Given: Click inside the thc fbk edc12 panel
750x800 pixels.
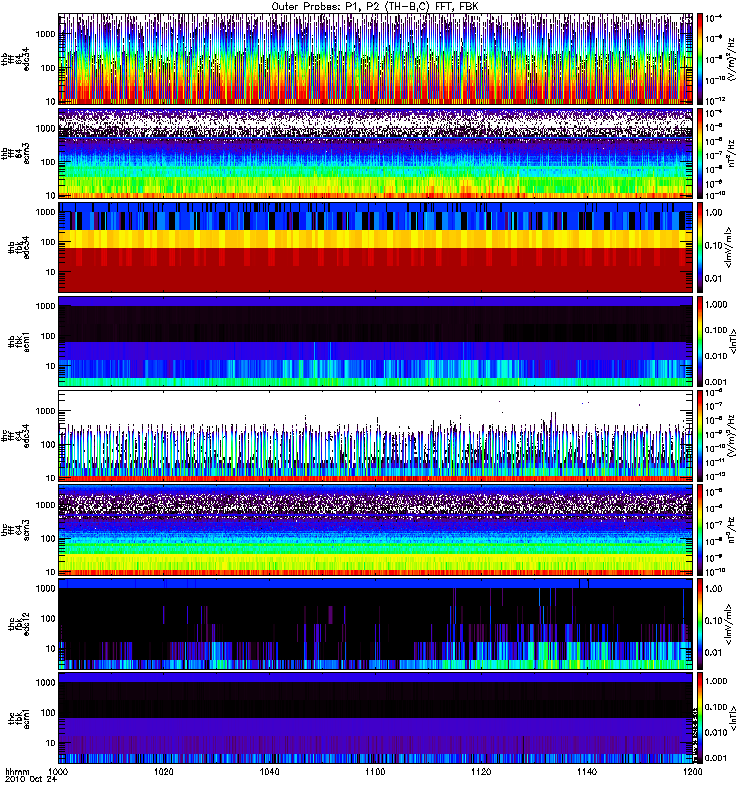Looking at the screenshot, I should (x=376, y=624).
